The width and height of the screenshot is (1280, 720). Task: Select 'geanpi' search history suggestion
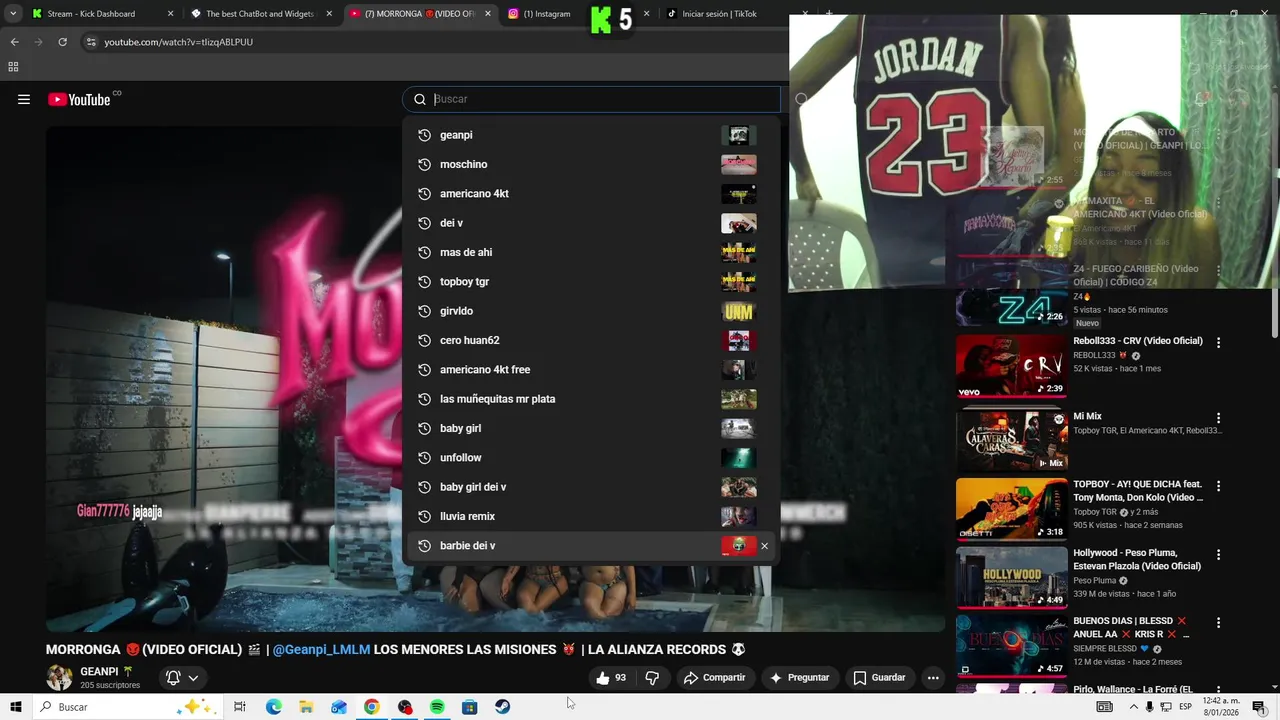point(591,135)
